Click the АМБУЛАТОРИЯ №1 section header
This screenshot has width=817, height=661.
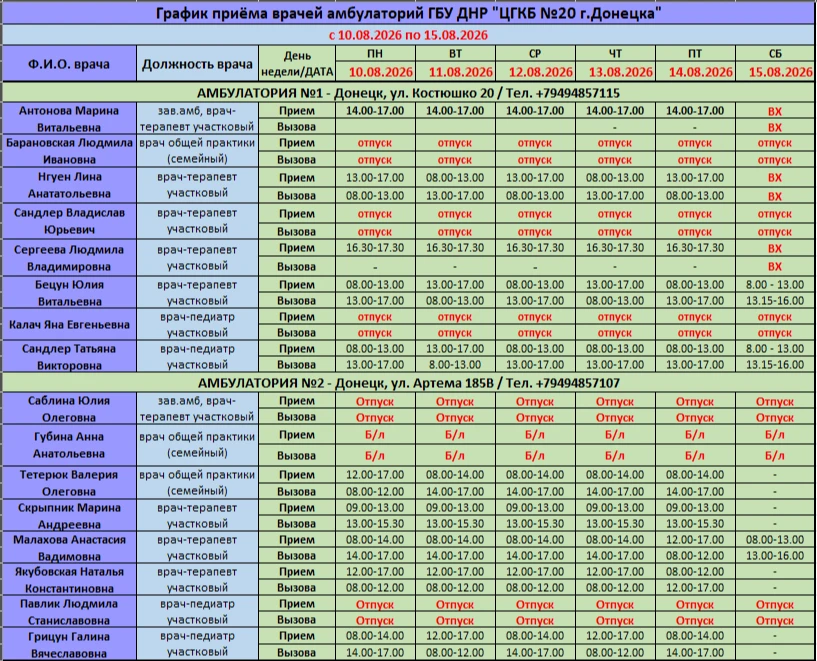pyautogui.click(x=408, y=93)
